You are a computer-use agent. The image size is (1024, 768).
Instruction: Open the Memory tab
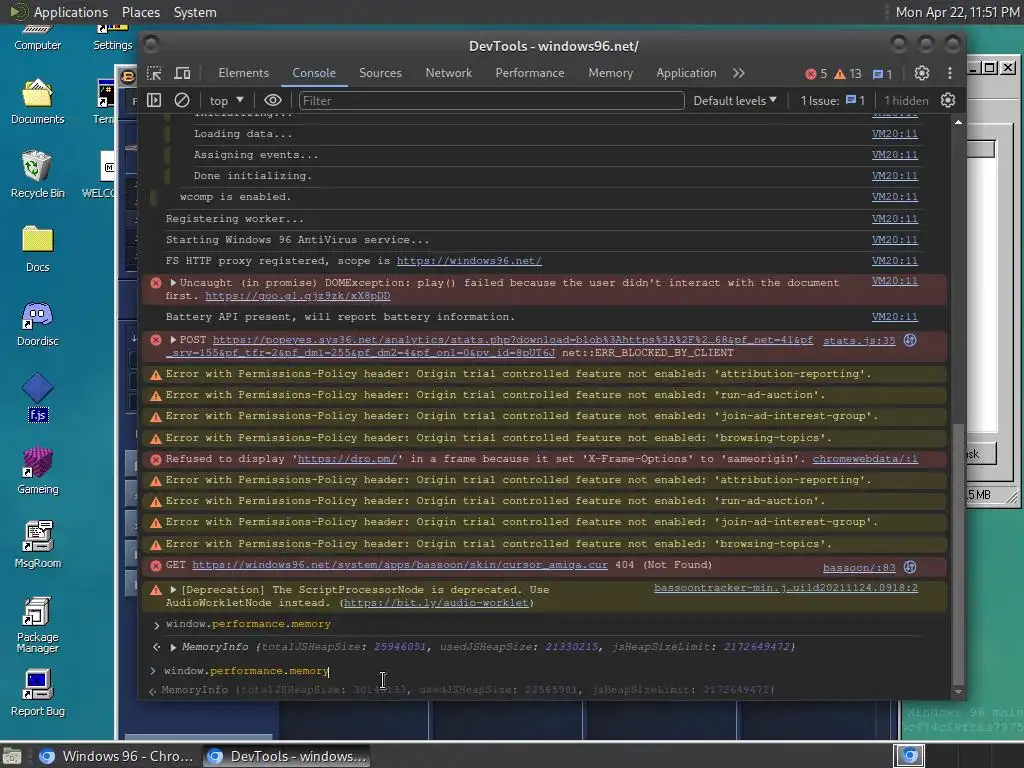click(x=611, y=73)
